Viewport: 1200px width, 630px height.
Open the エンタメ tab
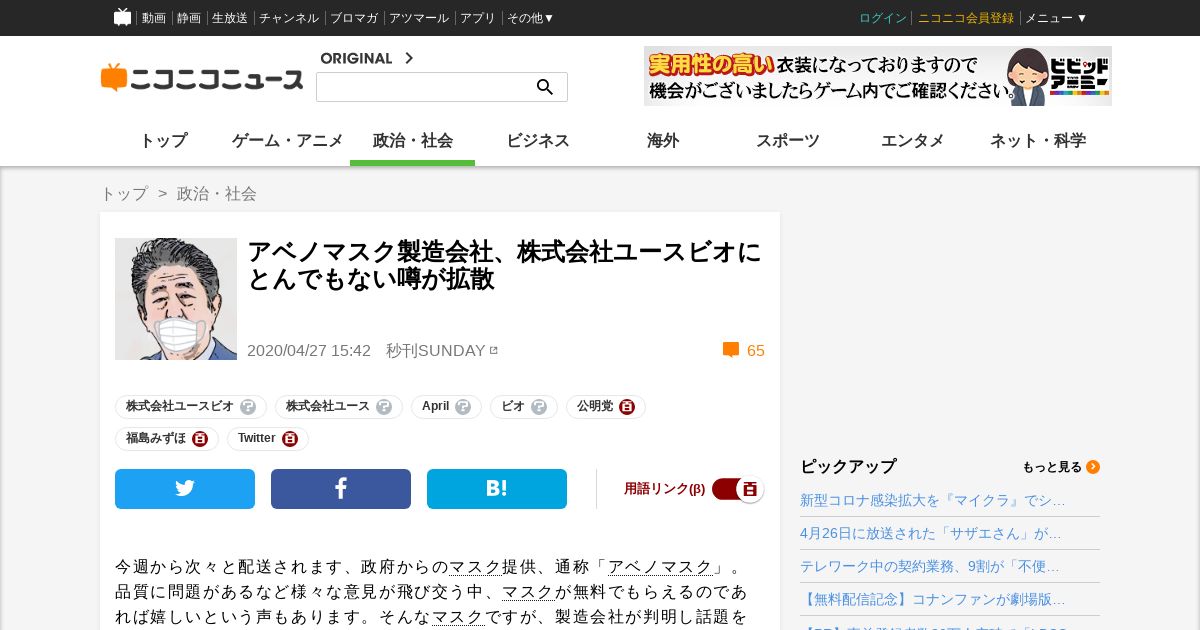[x=913, y=141]
